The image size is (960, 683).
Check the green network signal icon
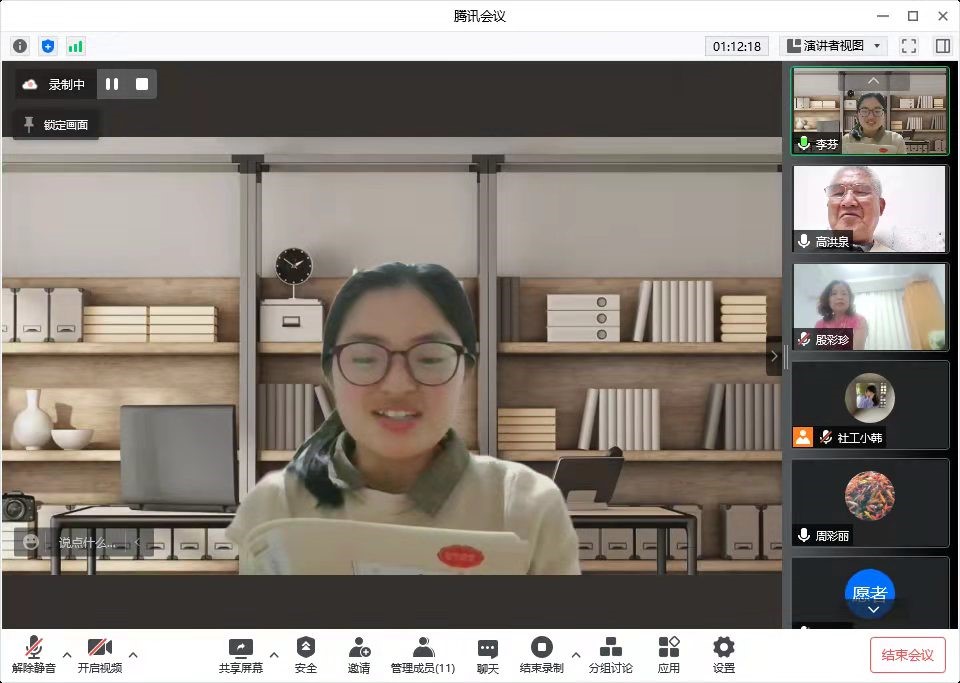click(x=75, y=46)
